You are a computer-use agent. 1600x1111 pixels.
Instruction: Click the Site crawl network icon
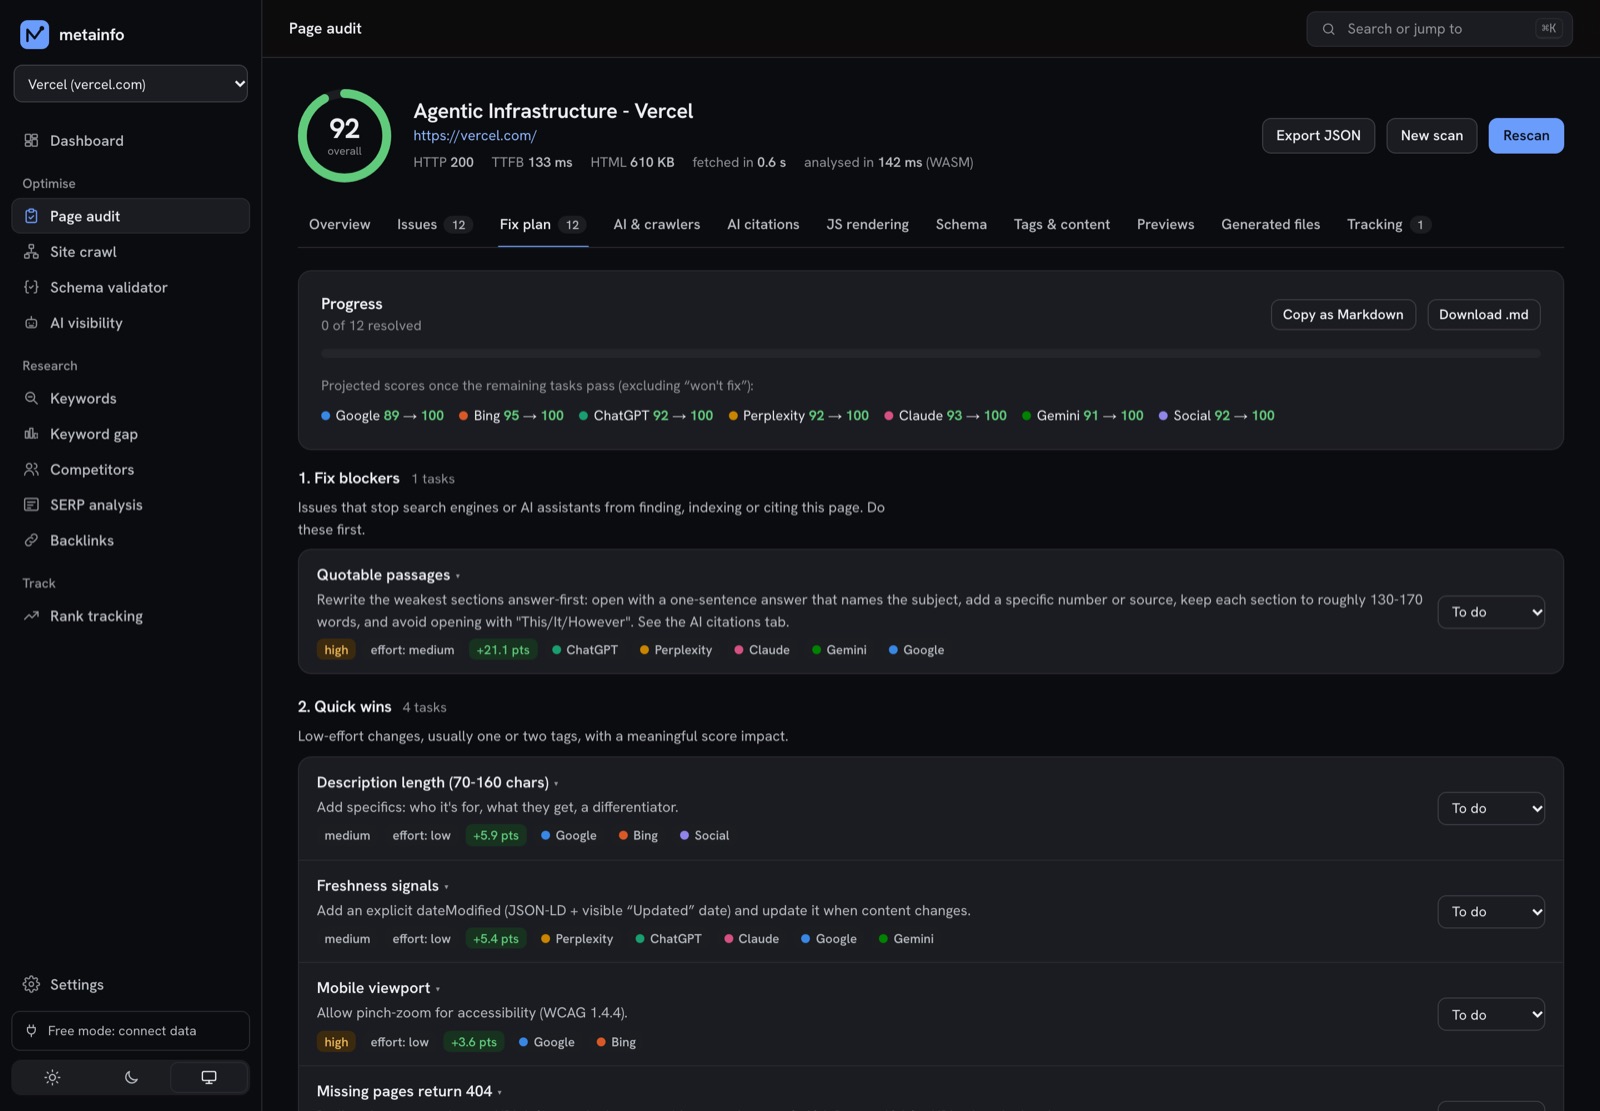coord(31,252)
